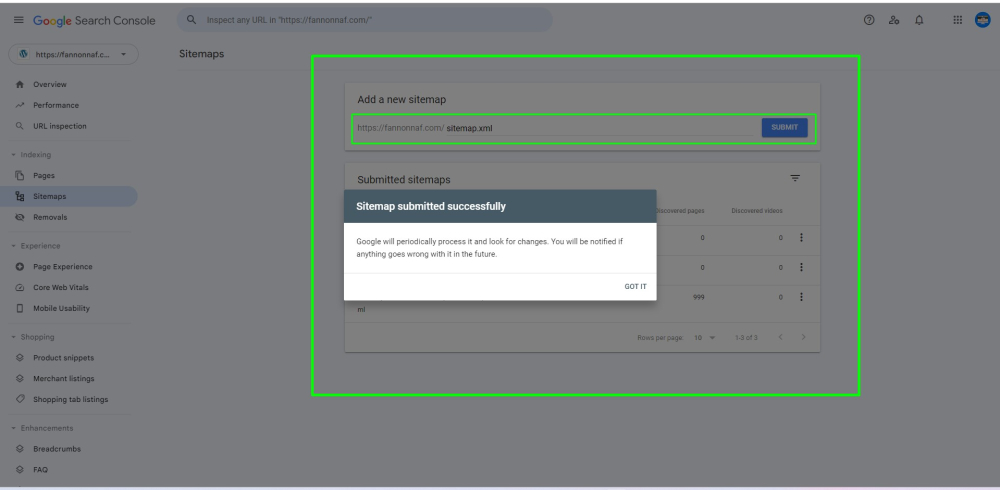Open the users and permissions icon
The height and width of the screenshot is (490, 1000).
(894, 20)
